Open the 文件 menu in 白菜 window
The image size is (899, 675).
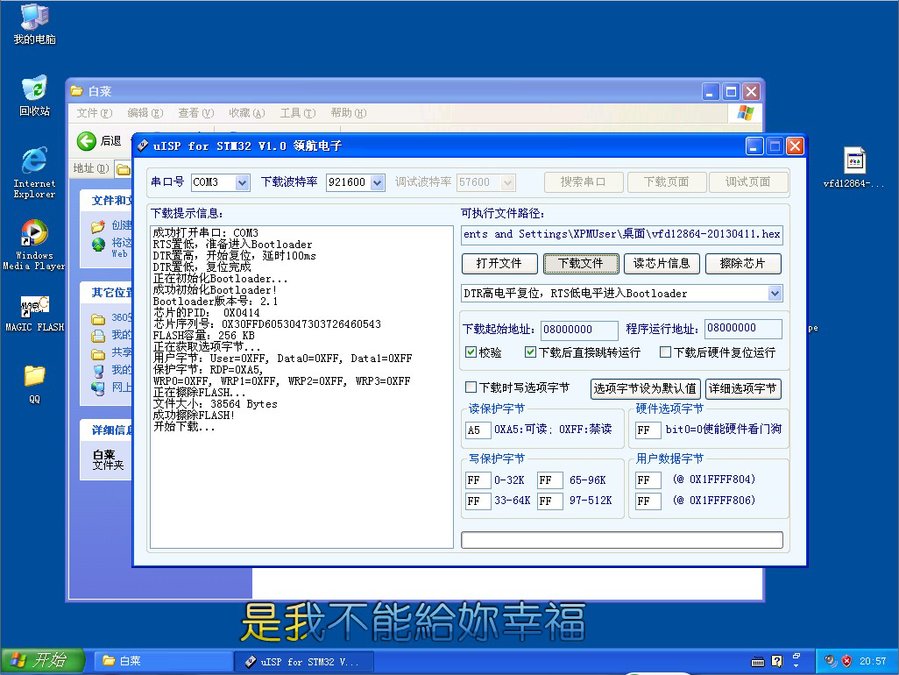coord(92,113)
